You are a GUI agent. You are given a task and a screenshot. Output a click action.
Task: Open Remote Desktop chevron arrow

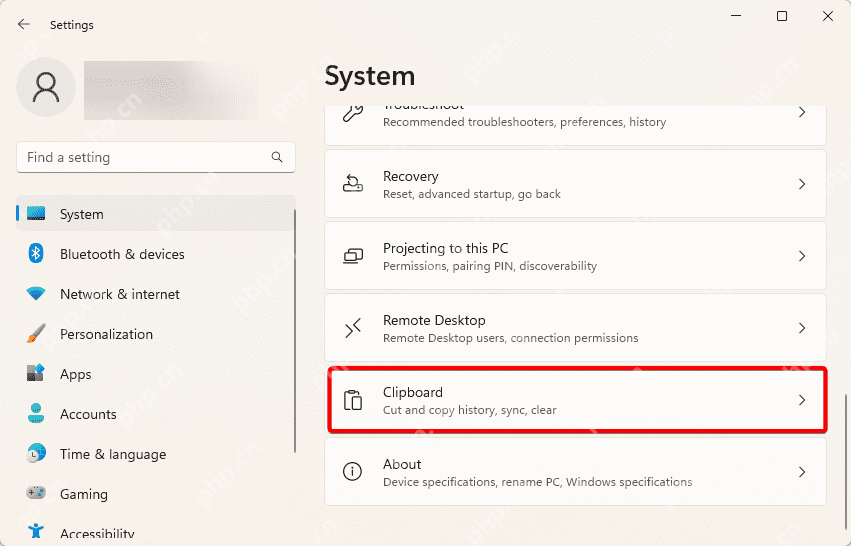(802, 328)
